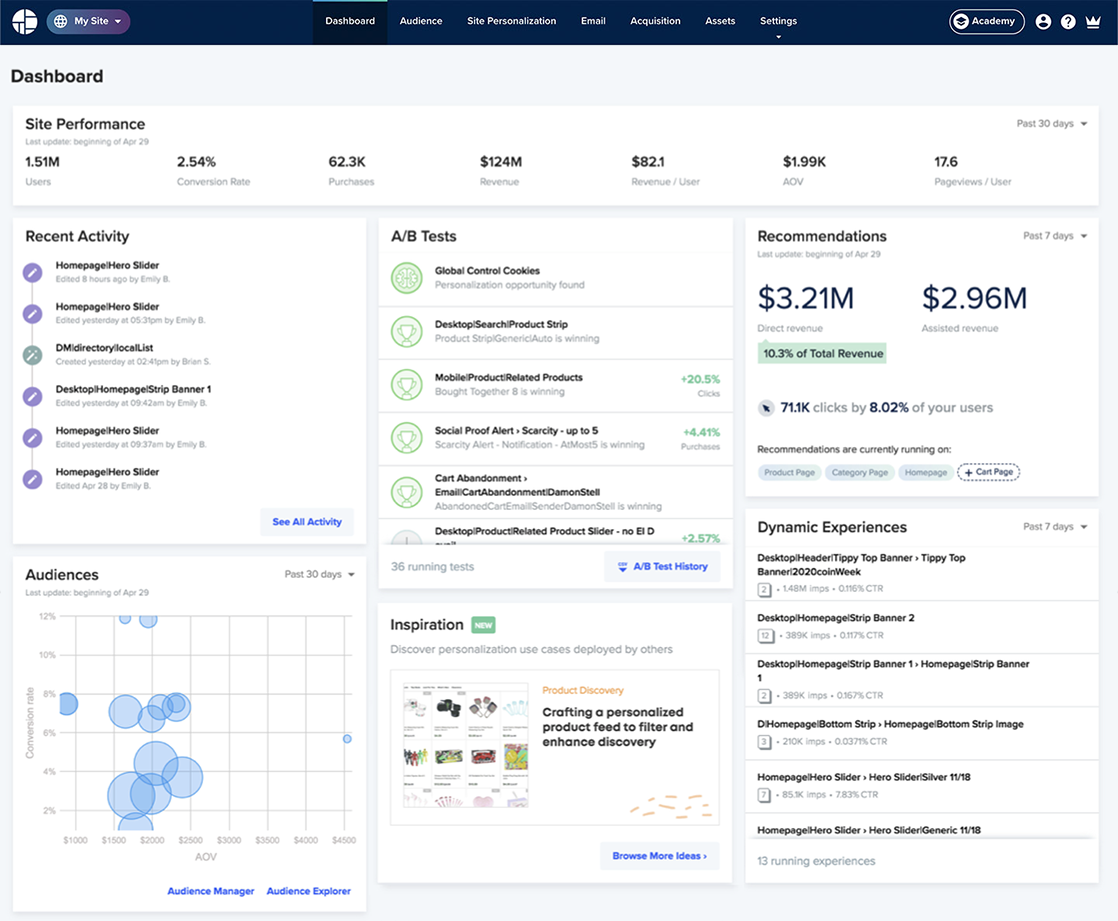The height and width of the screenshot is (921, 1118).
Task: Open the Site Personalization menu
Action: [x=511, y=21]
